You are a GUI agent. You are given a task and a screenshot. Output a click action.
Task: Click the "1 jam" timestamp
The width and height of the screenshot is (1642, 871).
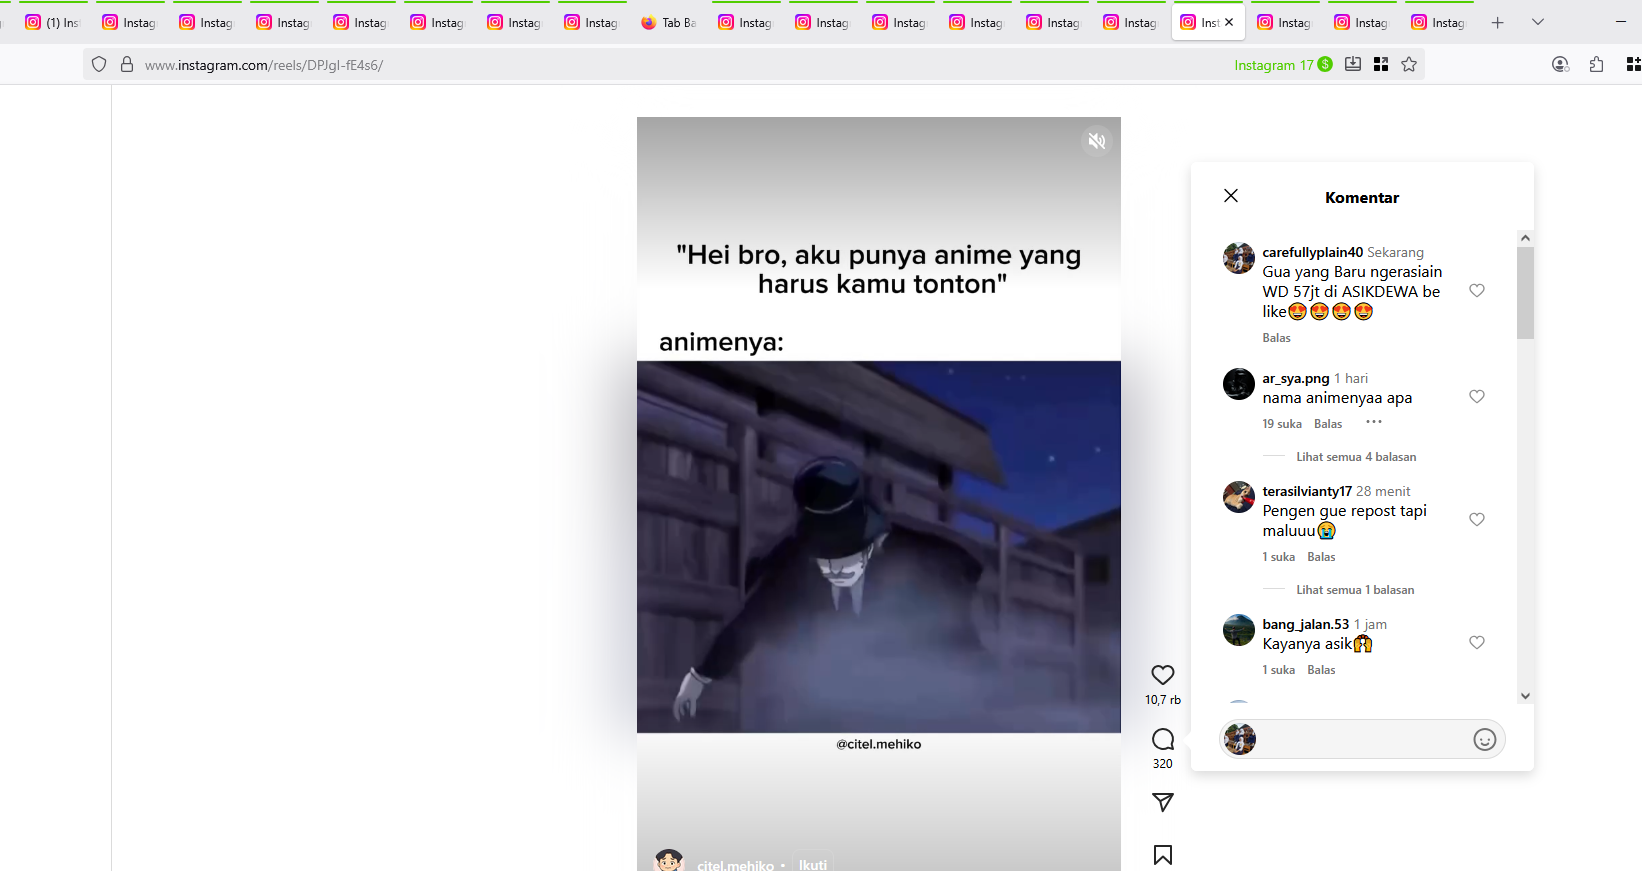point(1370,624)
